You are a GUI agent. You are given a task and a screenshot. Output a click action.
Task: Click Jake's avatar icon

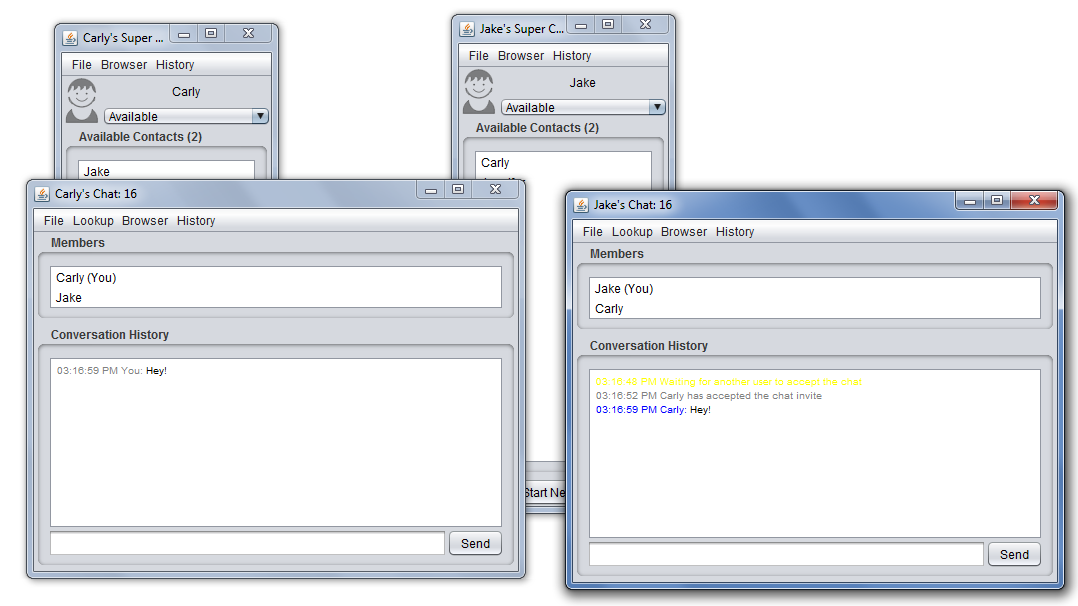pyautogui.click(x=478, y=89)
